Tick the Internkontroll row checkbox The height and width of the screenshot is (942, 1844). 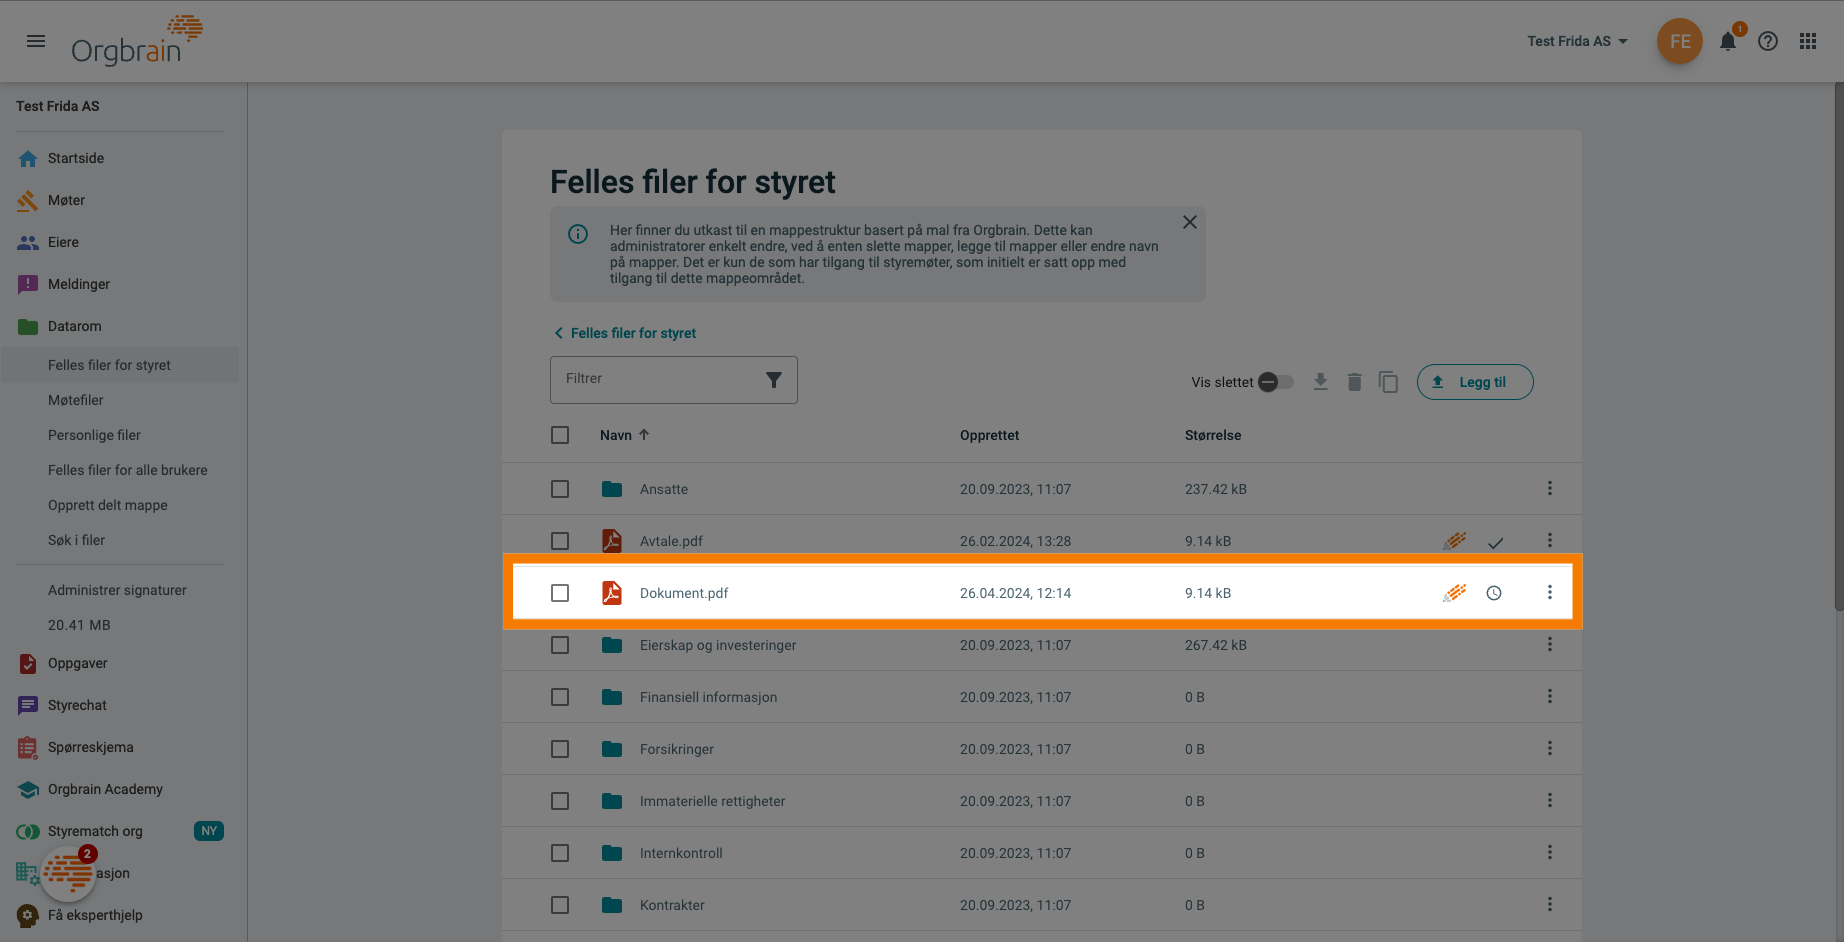pyautogui.click(x=560, y=853)
